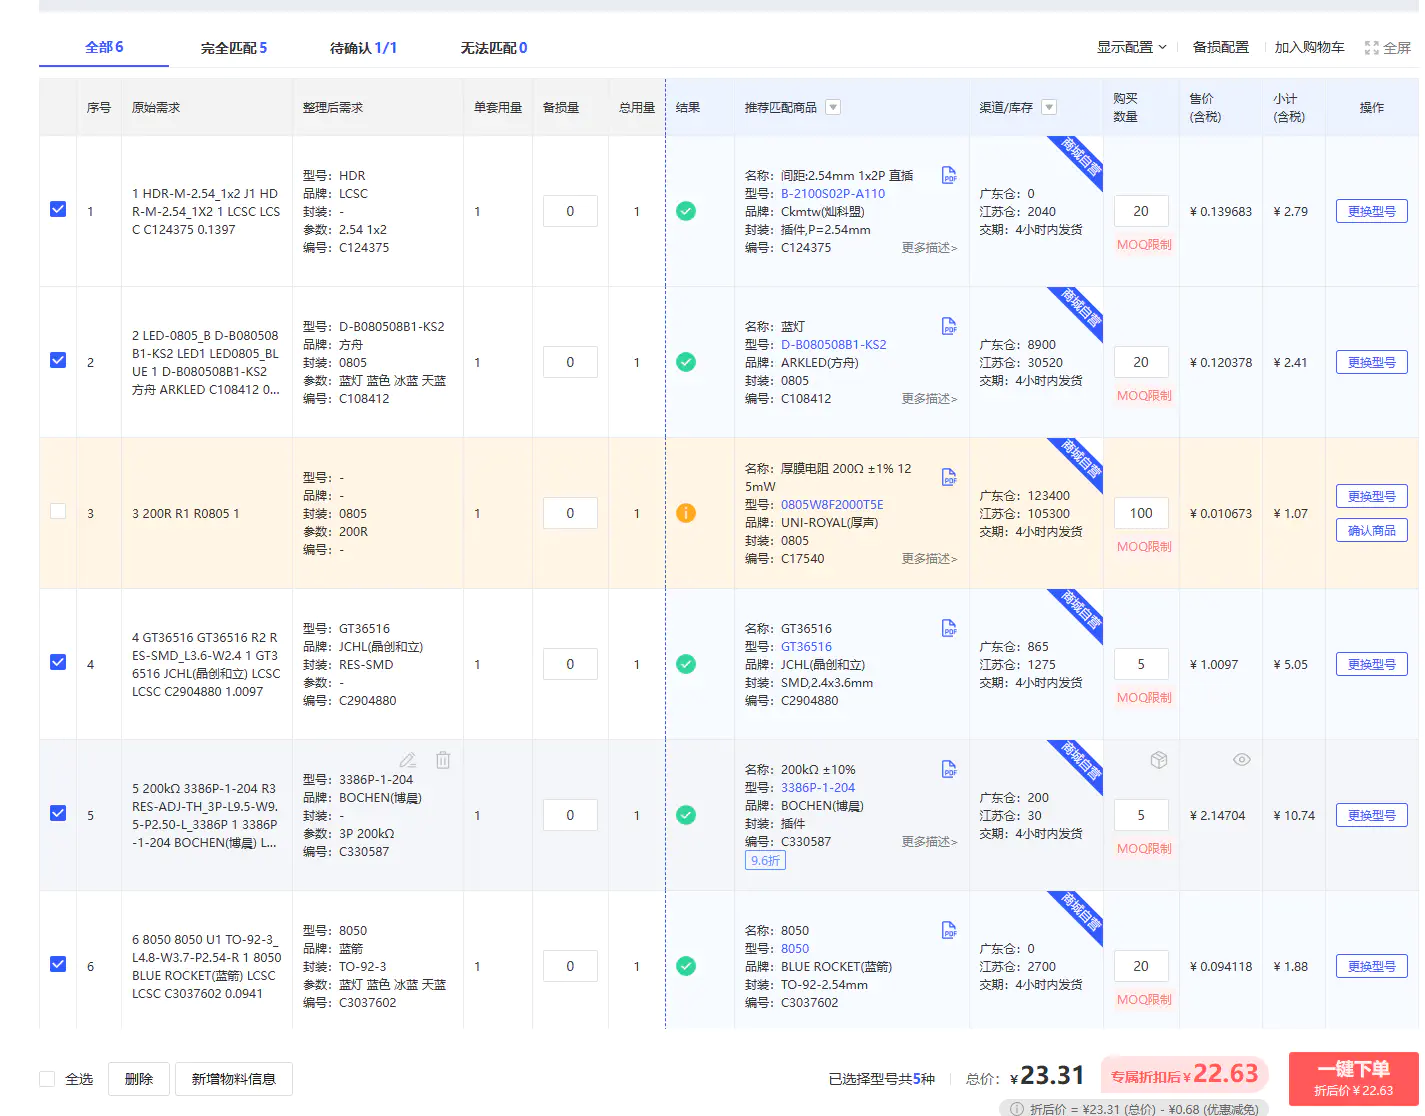Expand the 显示配置 dropdown
1425x1116 pixels.
tap(1131, 48)
